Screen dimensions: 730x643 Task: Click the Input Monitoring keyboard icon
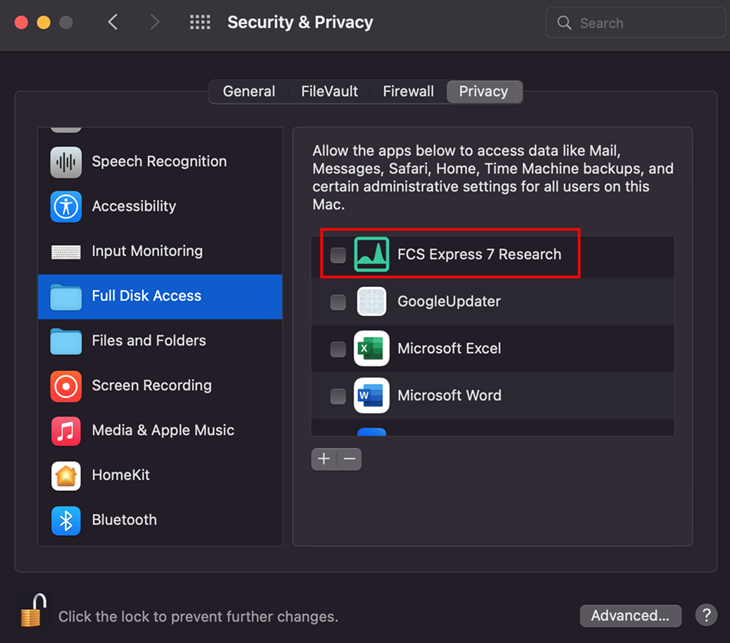66,251
